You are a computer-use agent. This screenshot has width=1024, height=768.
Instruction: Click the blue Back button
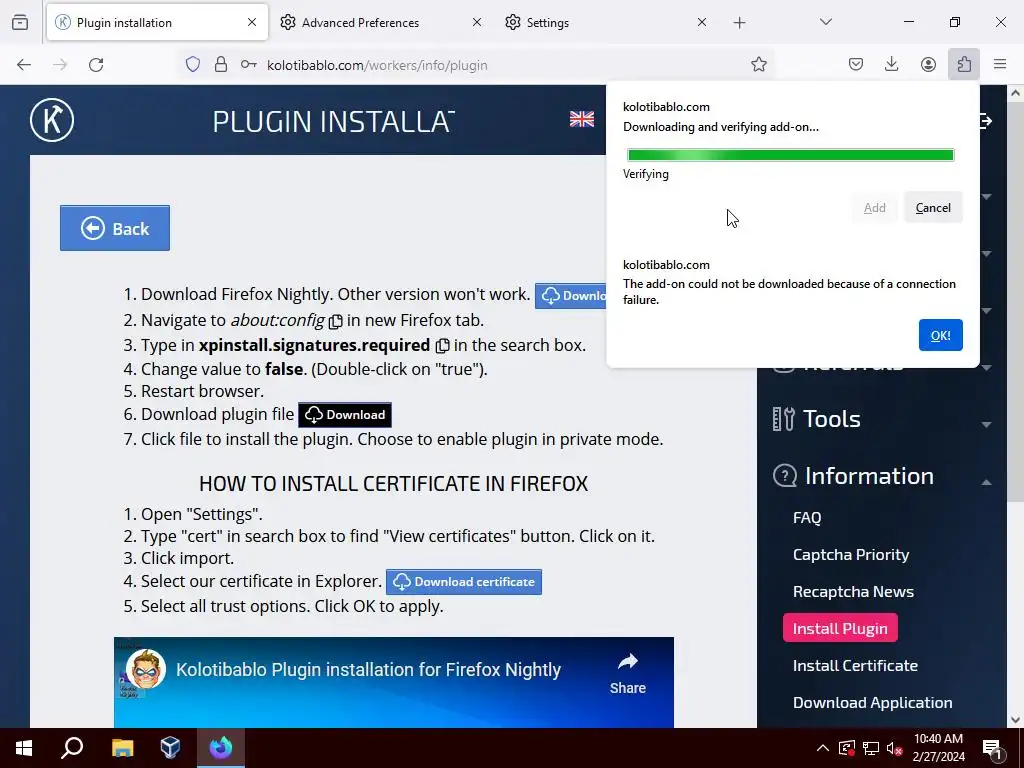115,228
